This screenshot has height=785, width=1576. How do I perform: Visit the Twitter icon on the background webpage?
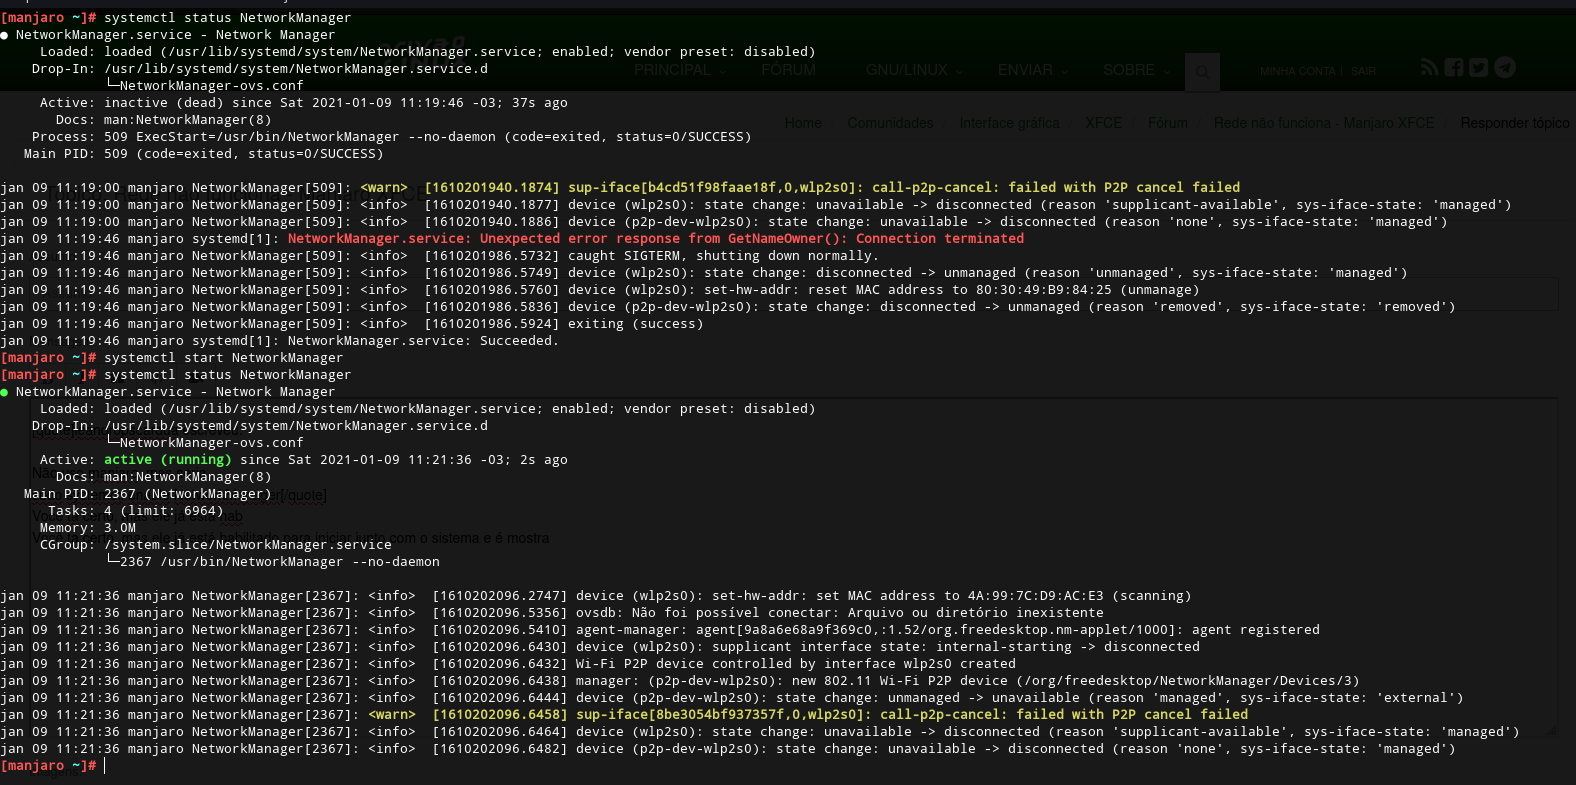[1479, 67]
